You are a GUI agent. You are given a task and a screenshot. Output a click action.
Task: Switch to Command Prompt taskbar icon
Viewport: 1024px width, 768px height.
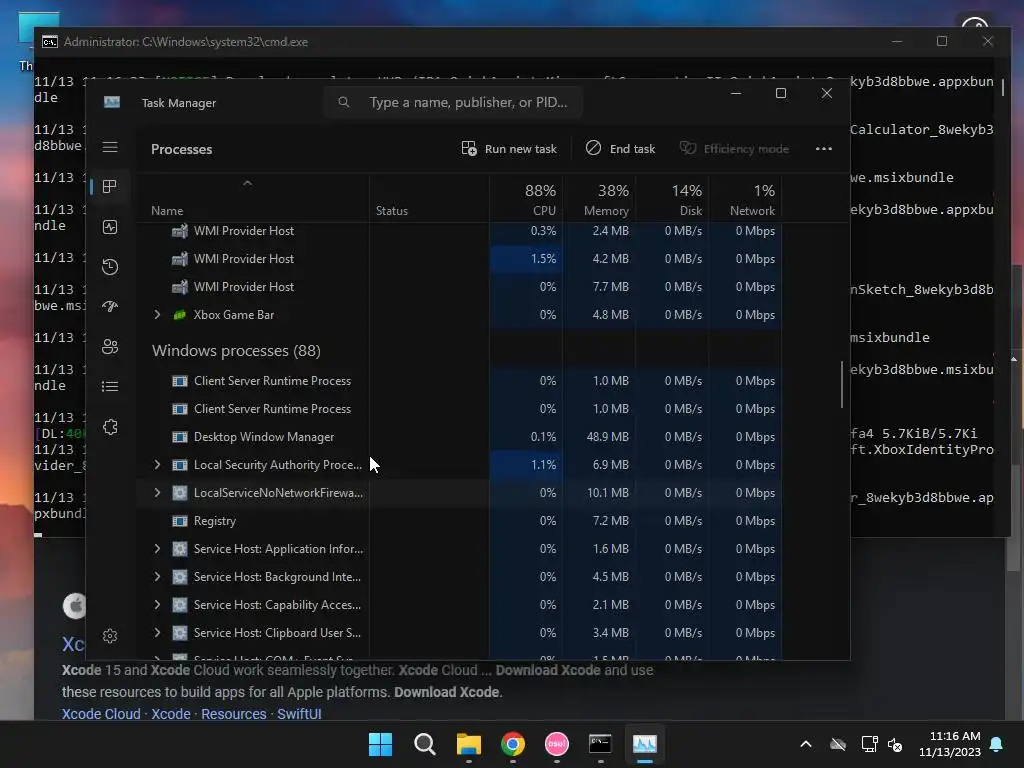pyautogui.click(x=600, y=744)
